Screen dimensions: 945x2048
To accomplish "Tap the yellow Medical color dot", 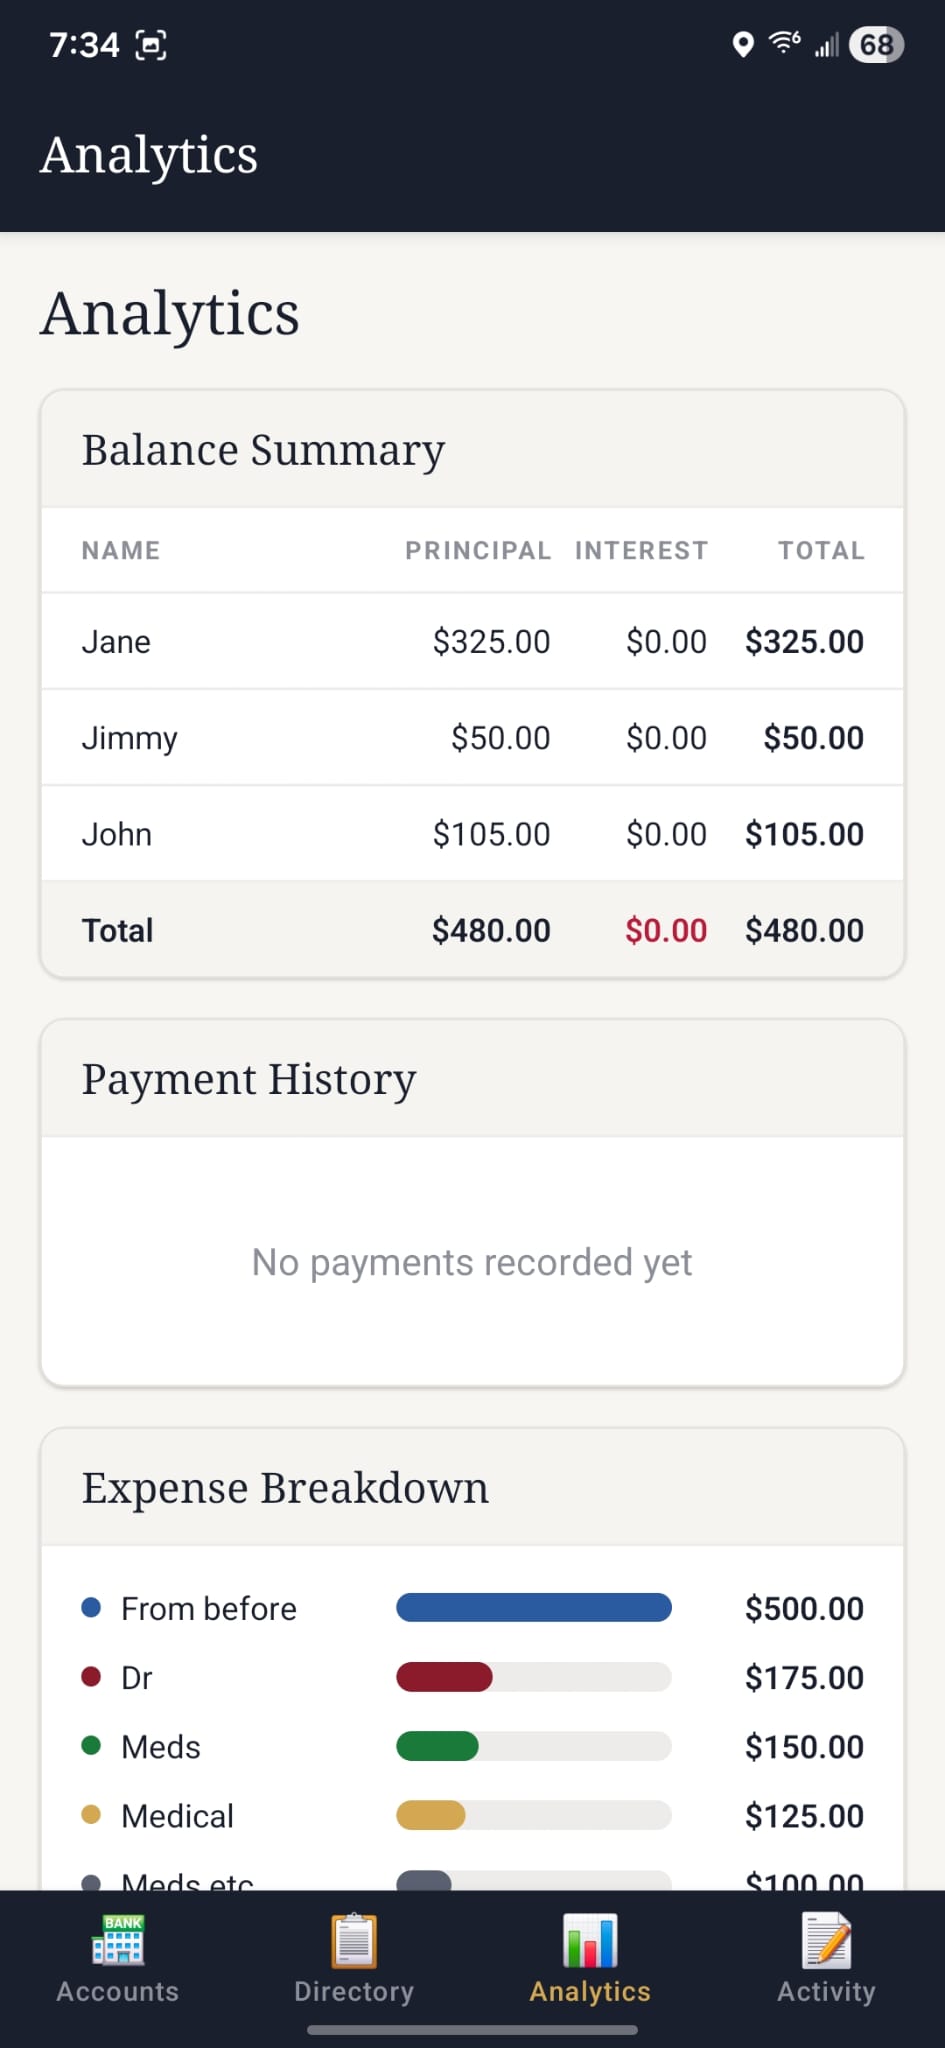I will tap(91, 1815).
